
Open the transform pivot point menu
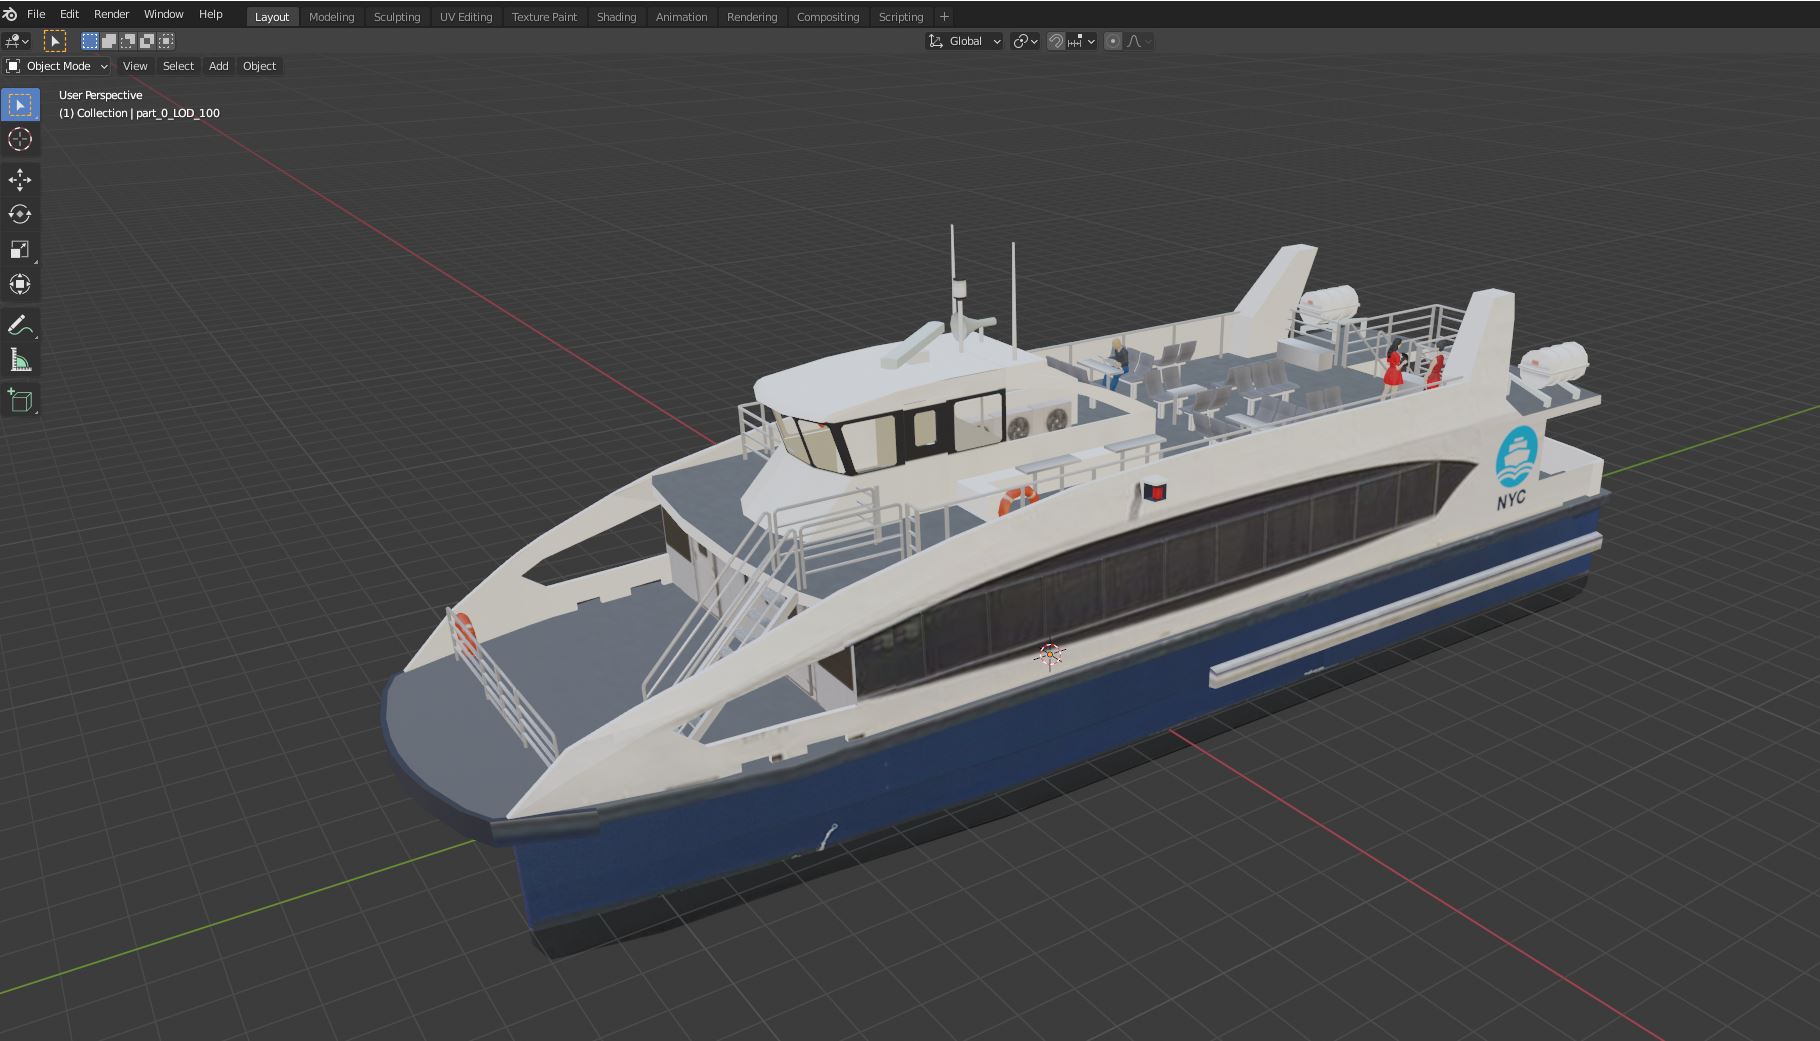point(1025,41)
